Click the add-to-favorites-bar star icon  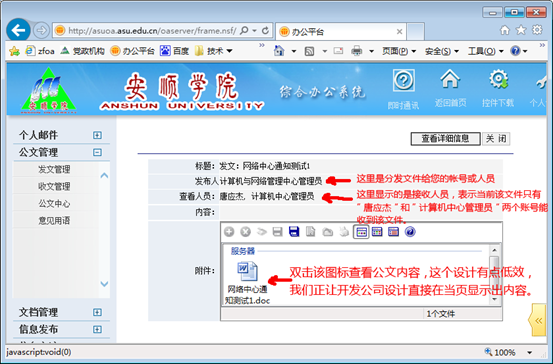(14, 51)
